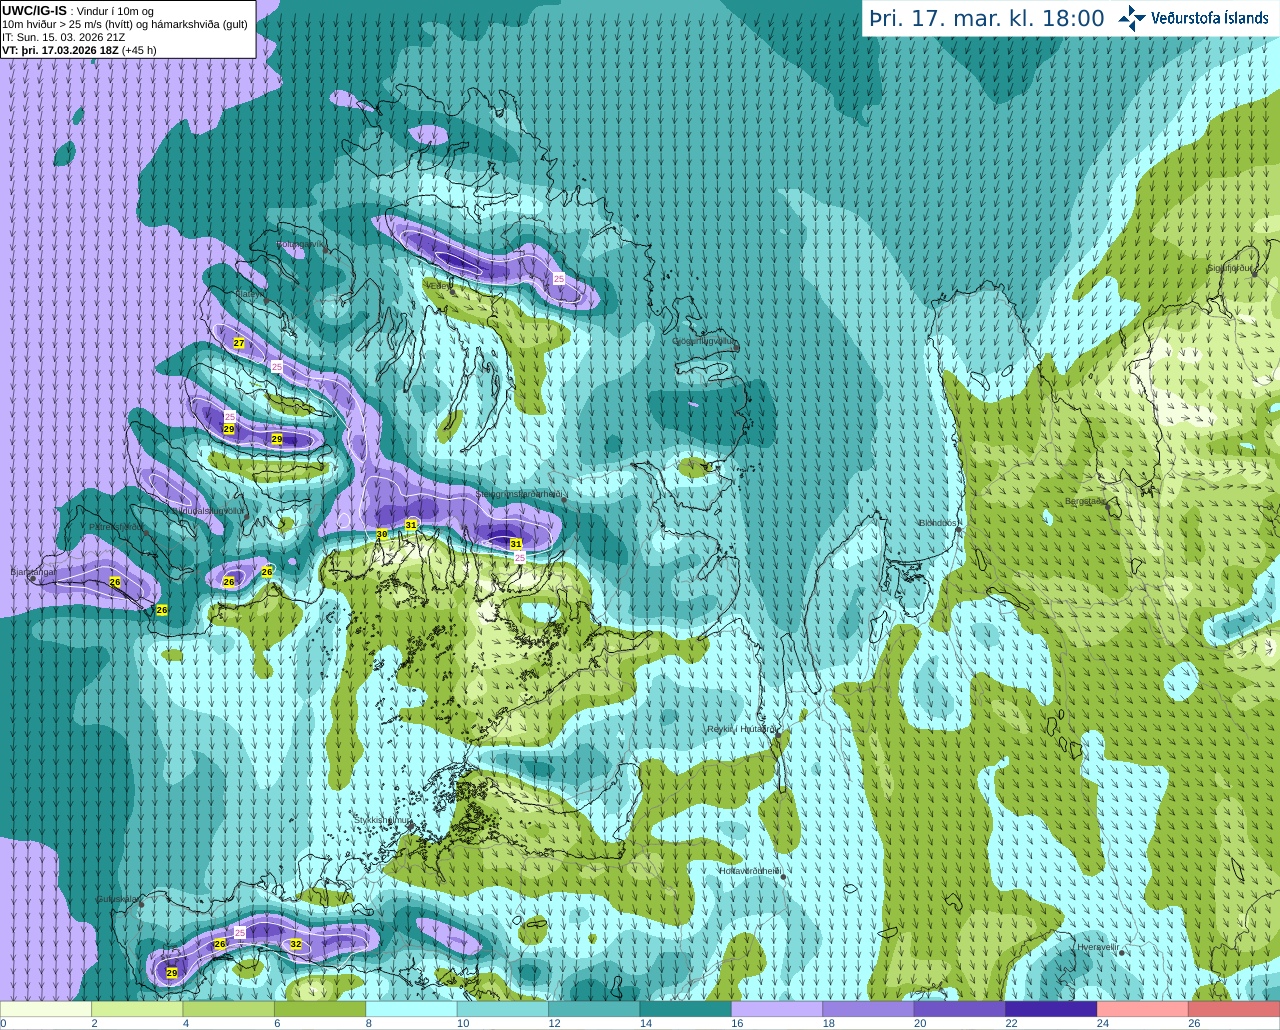Click the Gufuskálar place label
Image resolution: width=1280 pixels, height=1030 pixels.
118,899
